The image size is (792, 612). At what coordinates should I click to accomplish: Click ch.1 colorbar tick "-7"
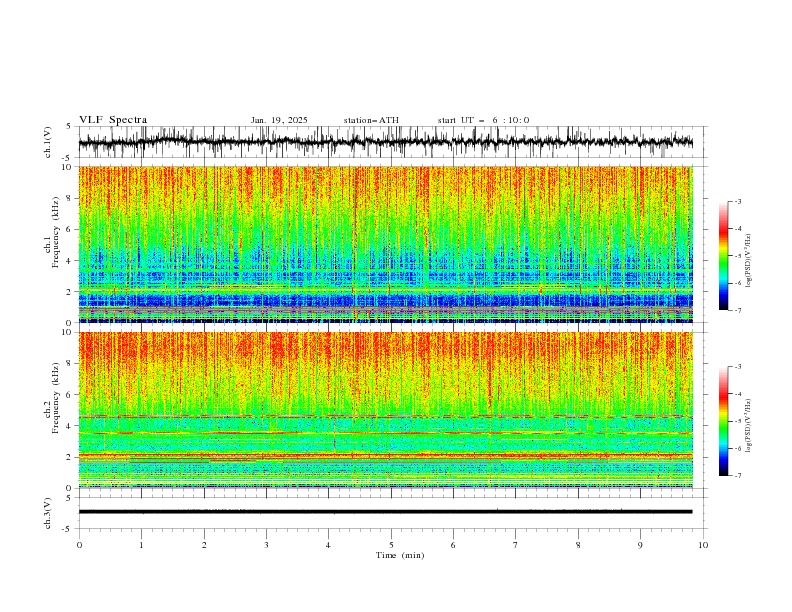coord(737,310)
